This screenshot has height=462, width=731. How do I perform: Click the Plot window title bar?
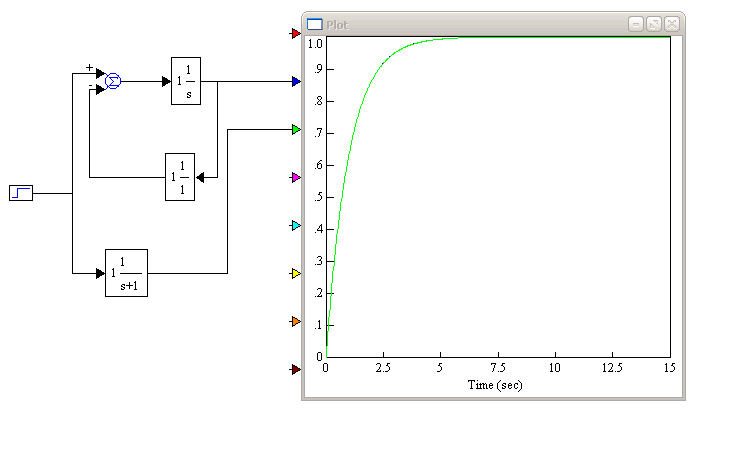click(493, 24)
